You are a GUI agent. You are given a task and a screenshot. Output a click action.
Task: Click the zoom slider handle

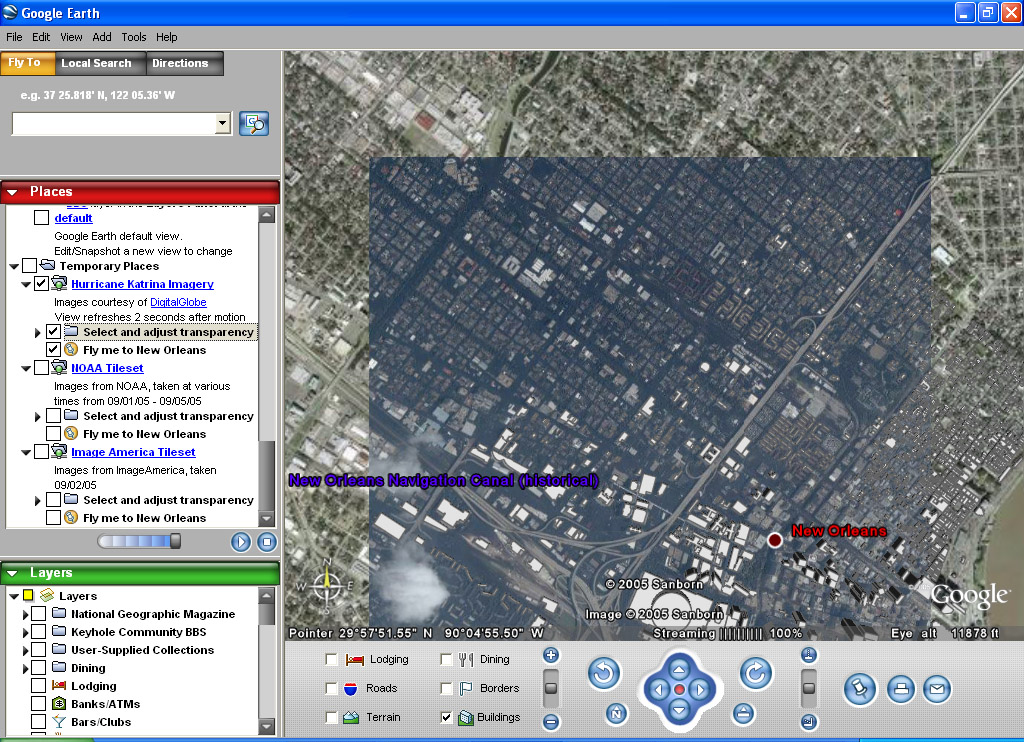tap(551, 688)
